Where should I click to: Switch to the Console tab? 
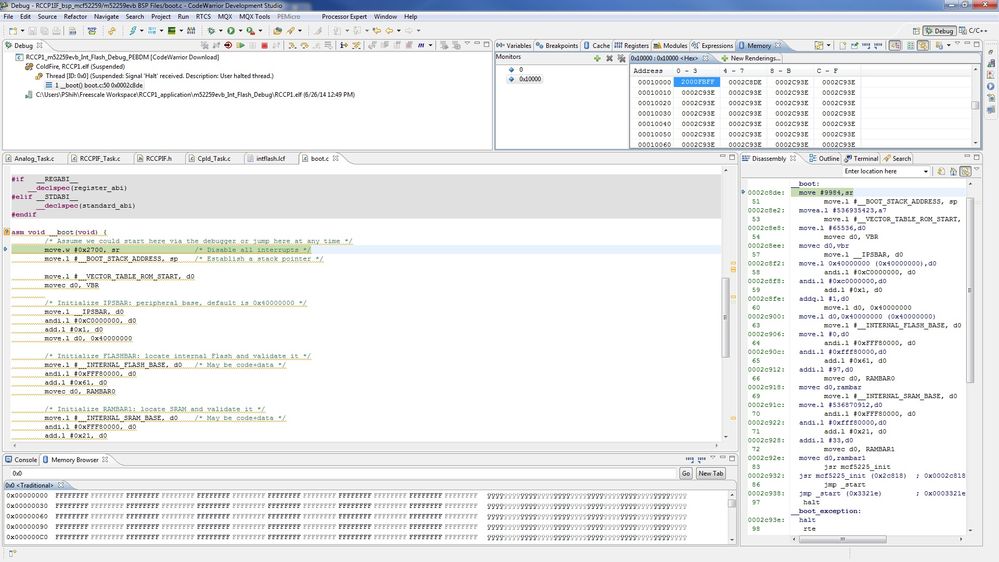coord(21,459)
